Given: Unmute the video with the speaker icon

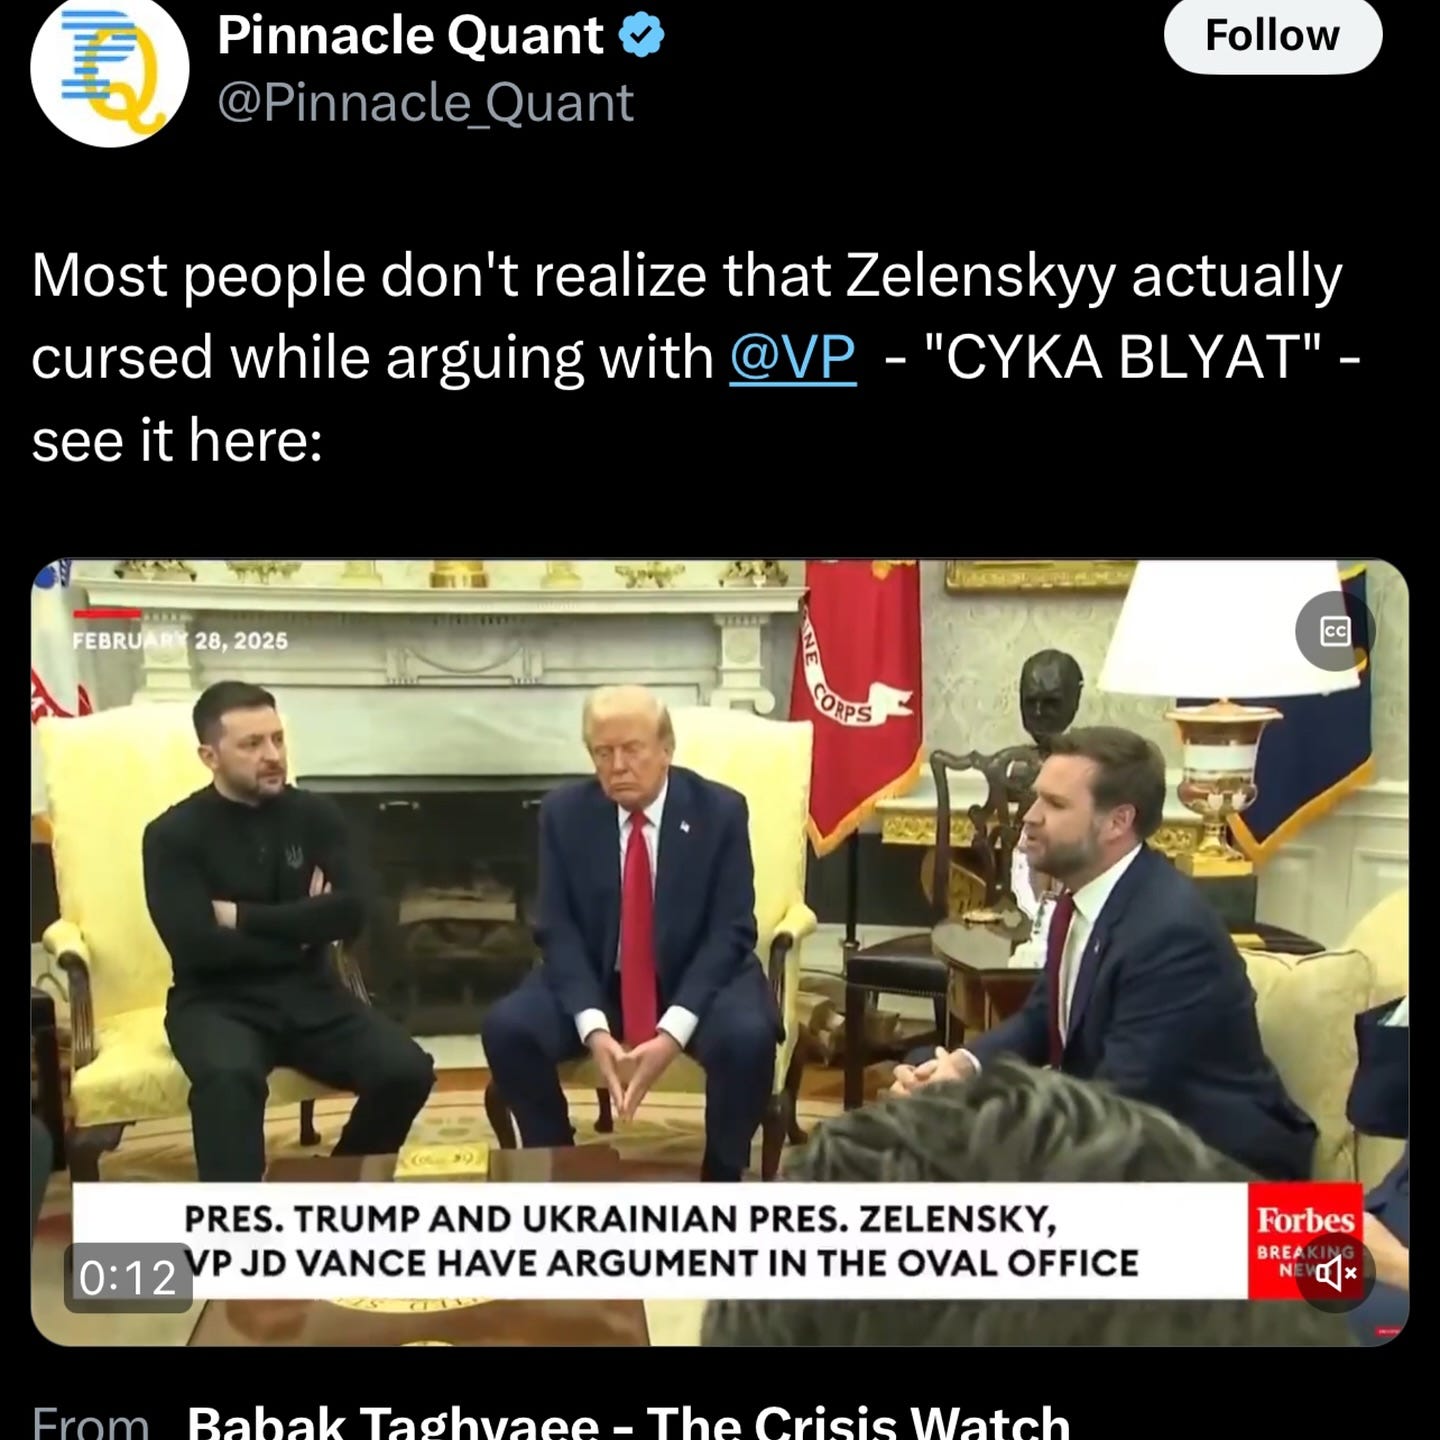Looking at the screenshot, I should 1336,1273.
